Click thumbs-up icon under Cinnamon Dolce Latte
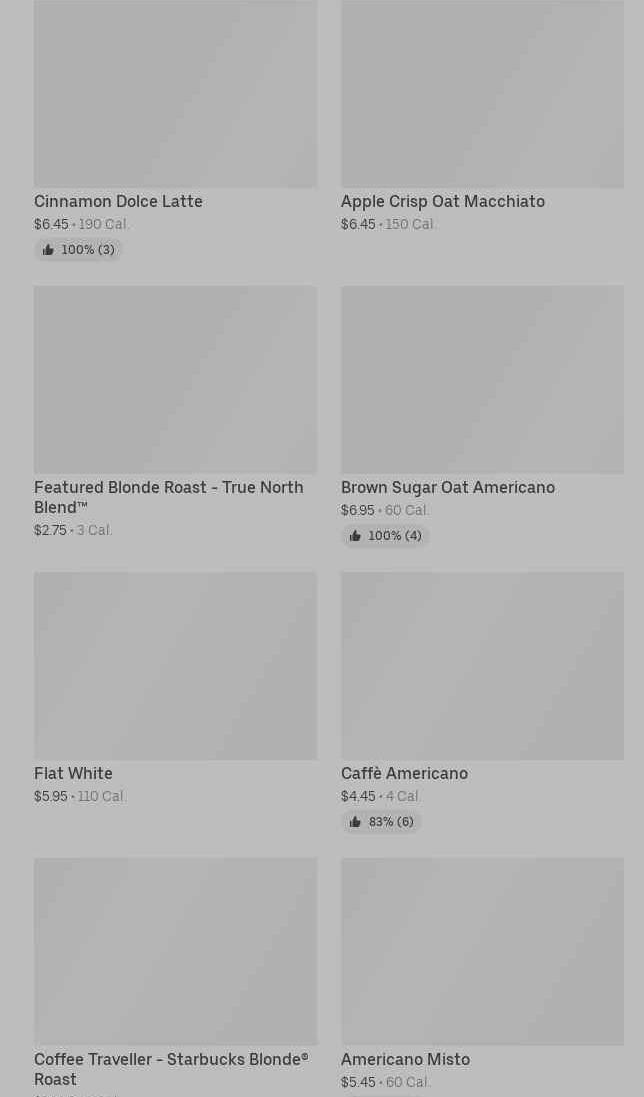The image size is (644, 1097). pos(48,250)
